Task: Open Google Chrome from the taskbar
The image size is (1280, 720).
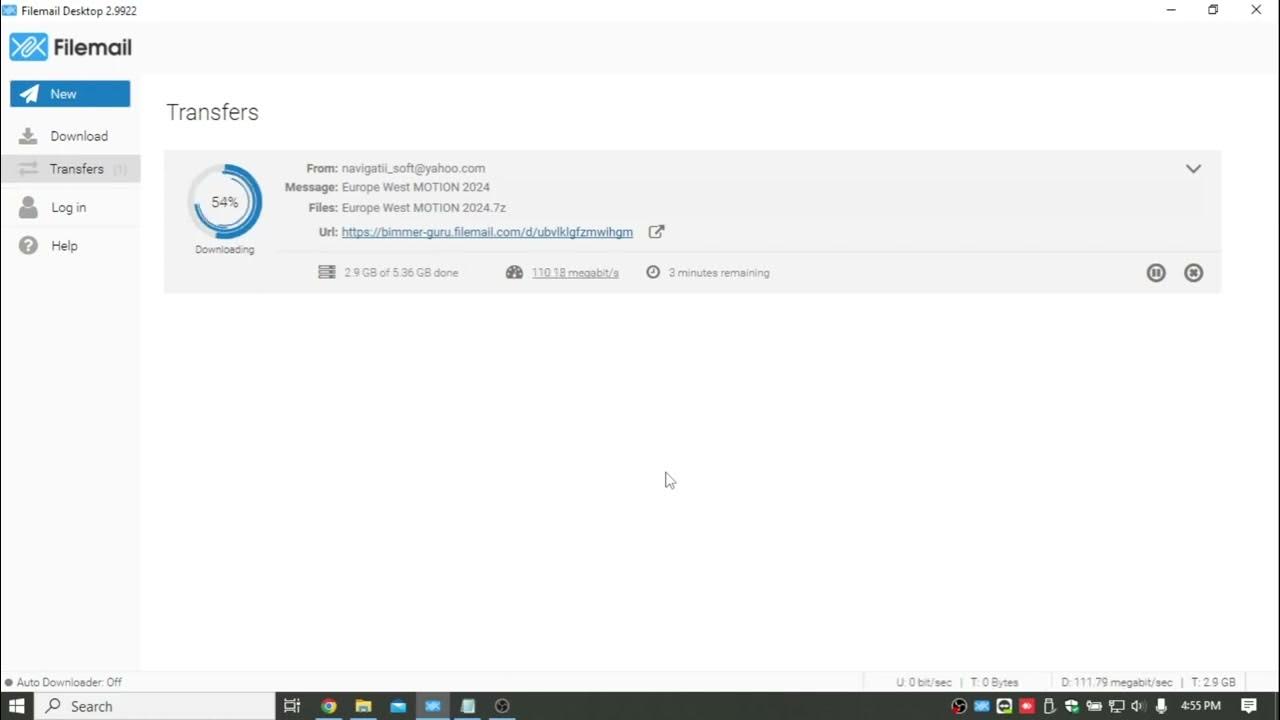Action: pyautogui.click(x=328, y=706)
